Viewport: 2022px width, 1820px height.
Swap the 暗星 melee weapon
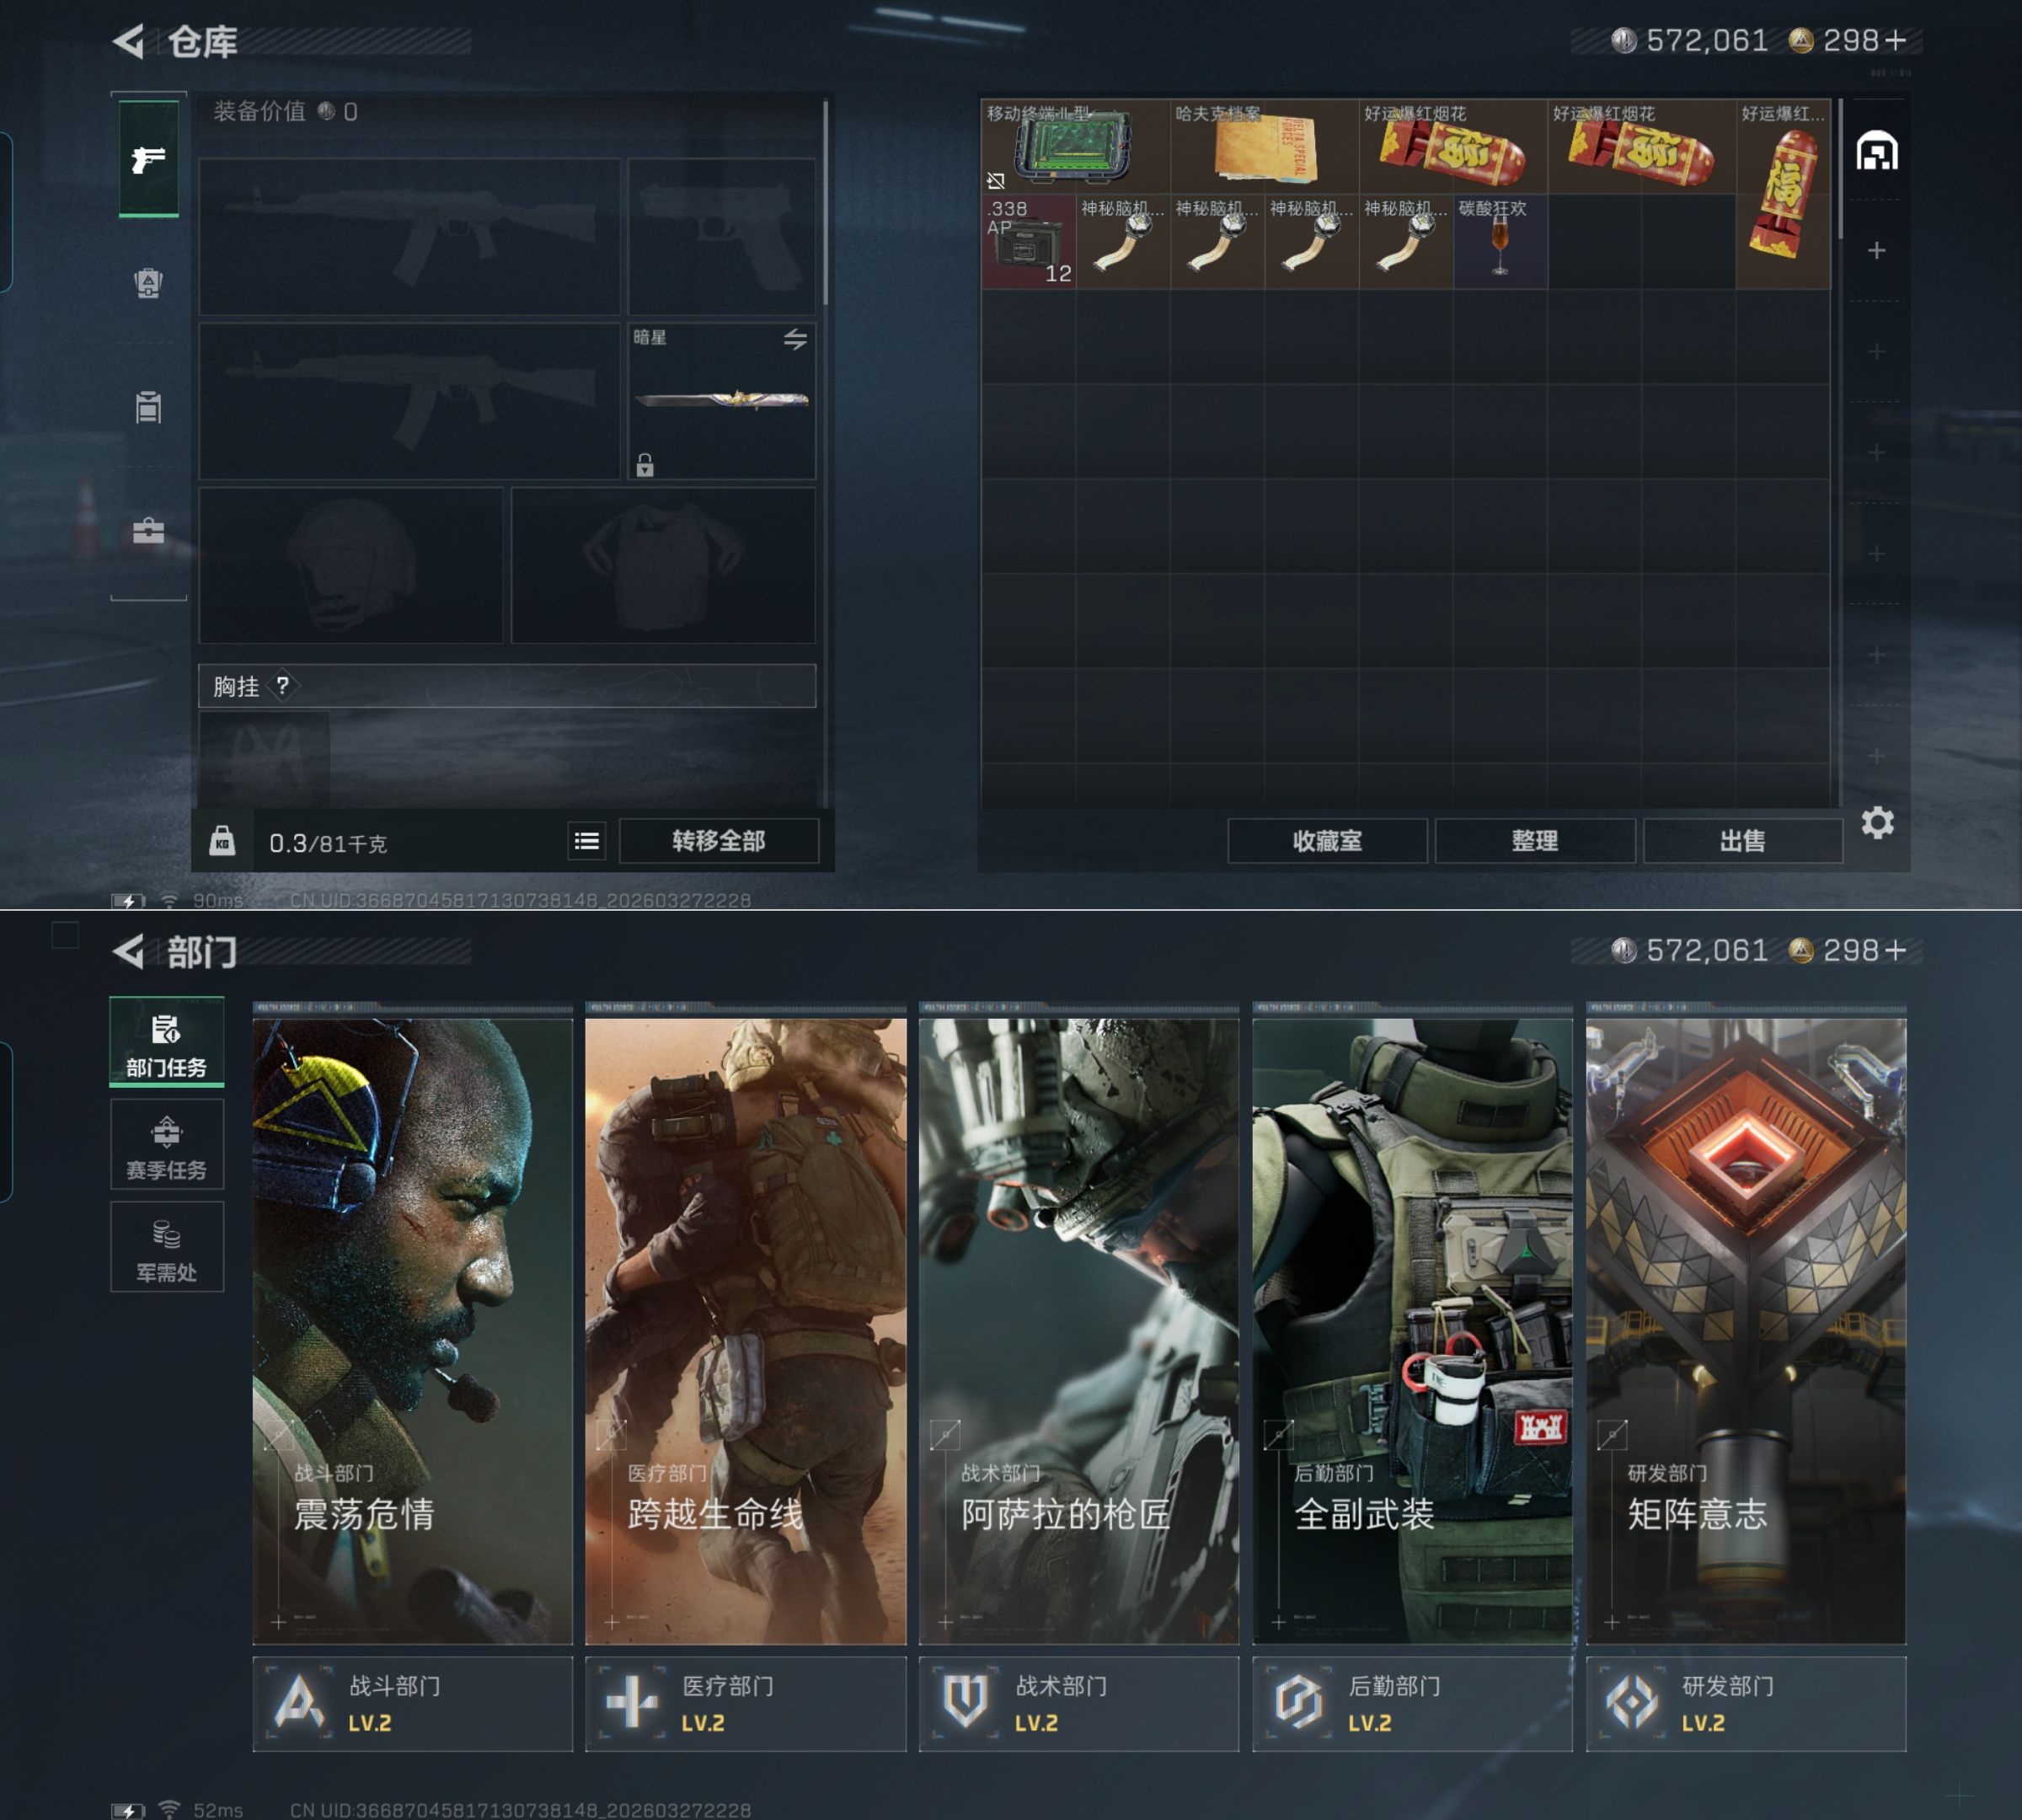[x=795, y=340]
